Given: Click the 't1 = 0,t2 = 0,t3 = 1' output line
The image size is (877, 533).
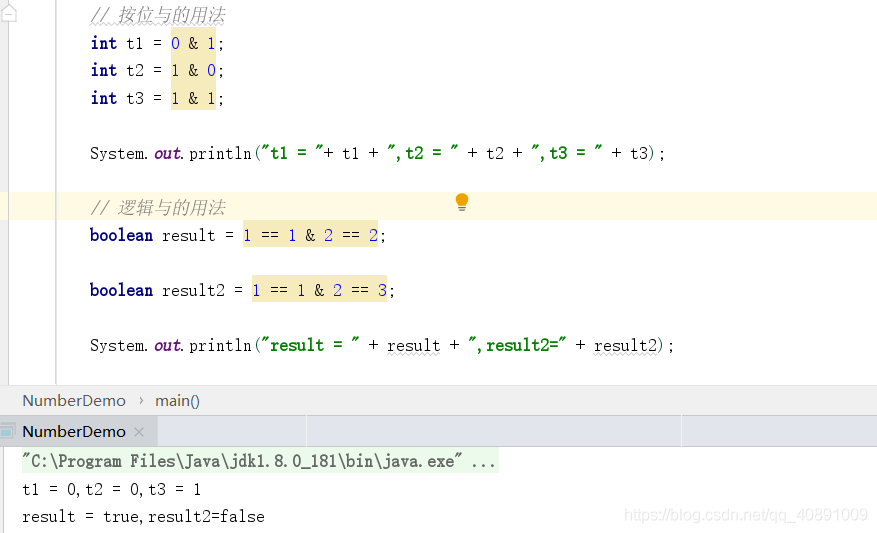Looking at the screenshot, I should click(111, 490).
